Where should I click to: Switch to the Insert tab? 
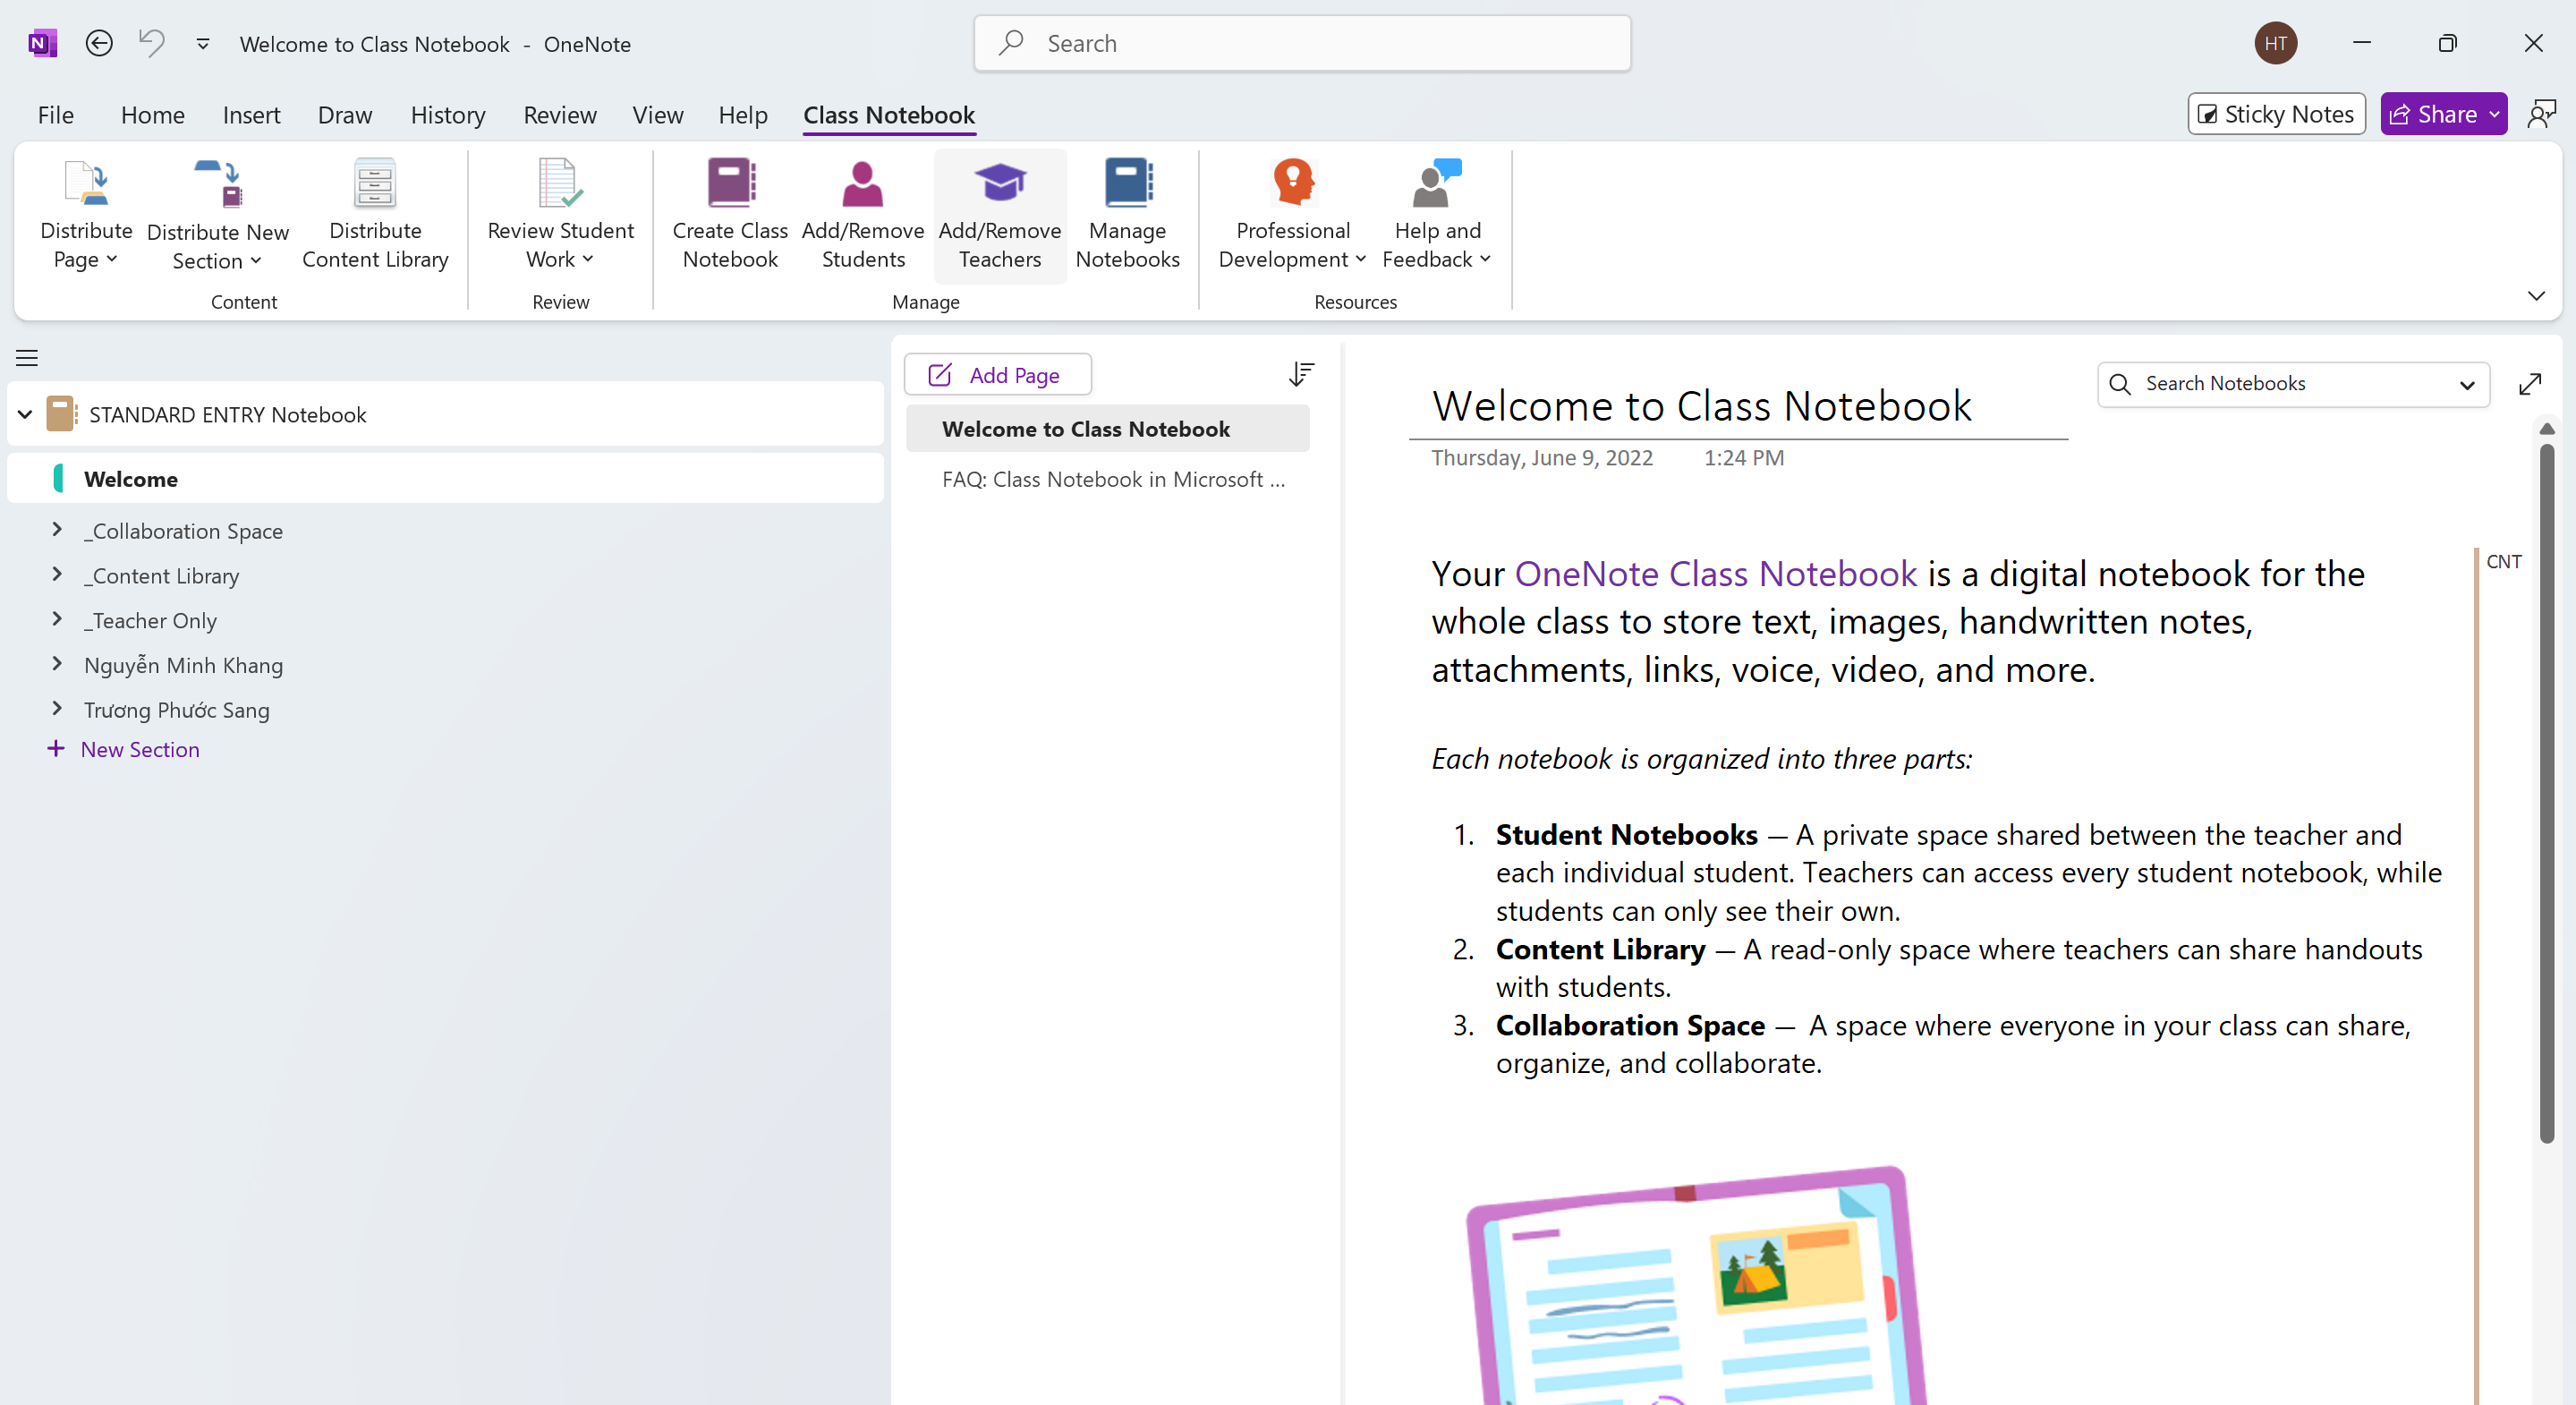(251, 115)
